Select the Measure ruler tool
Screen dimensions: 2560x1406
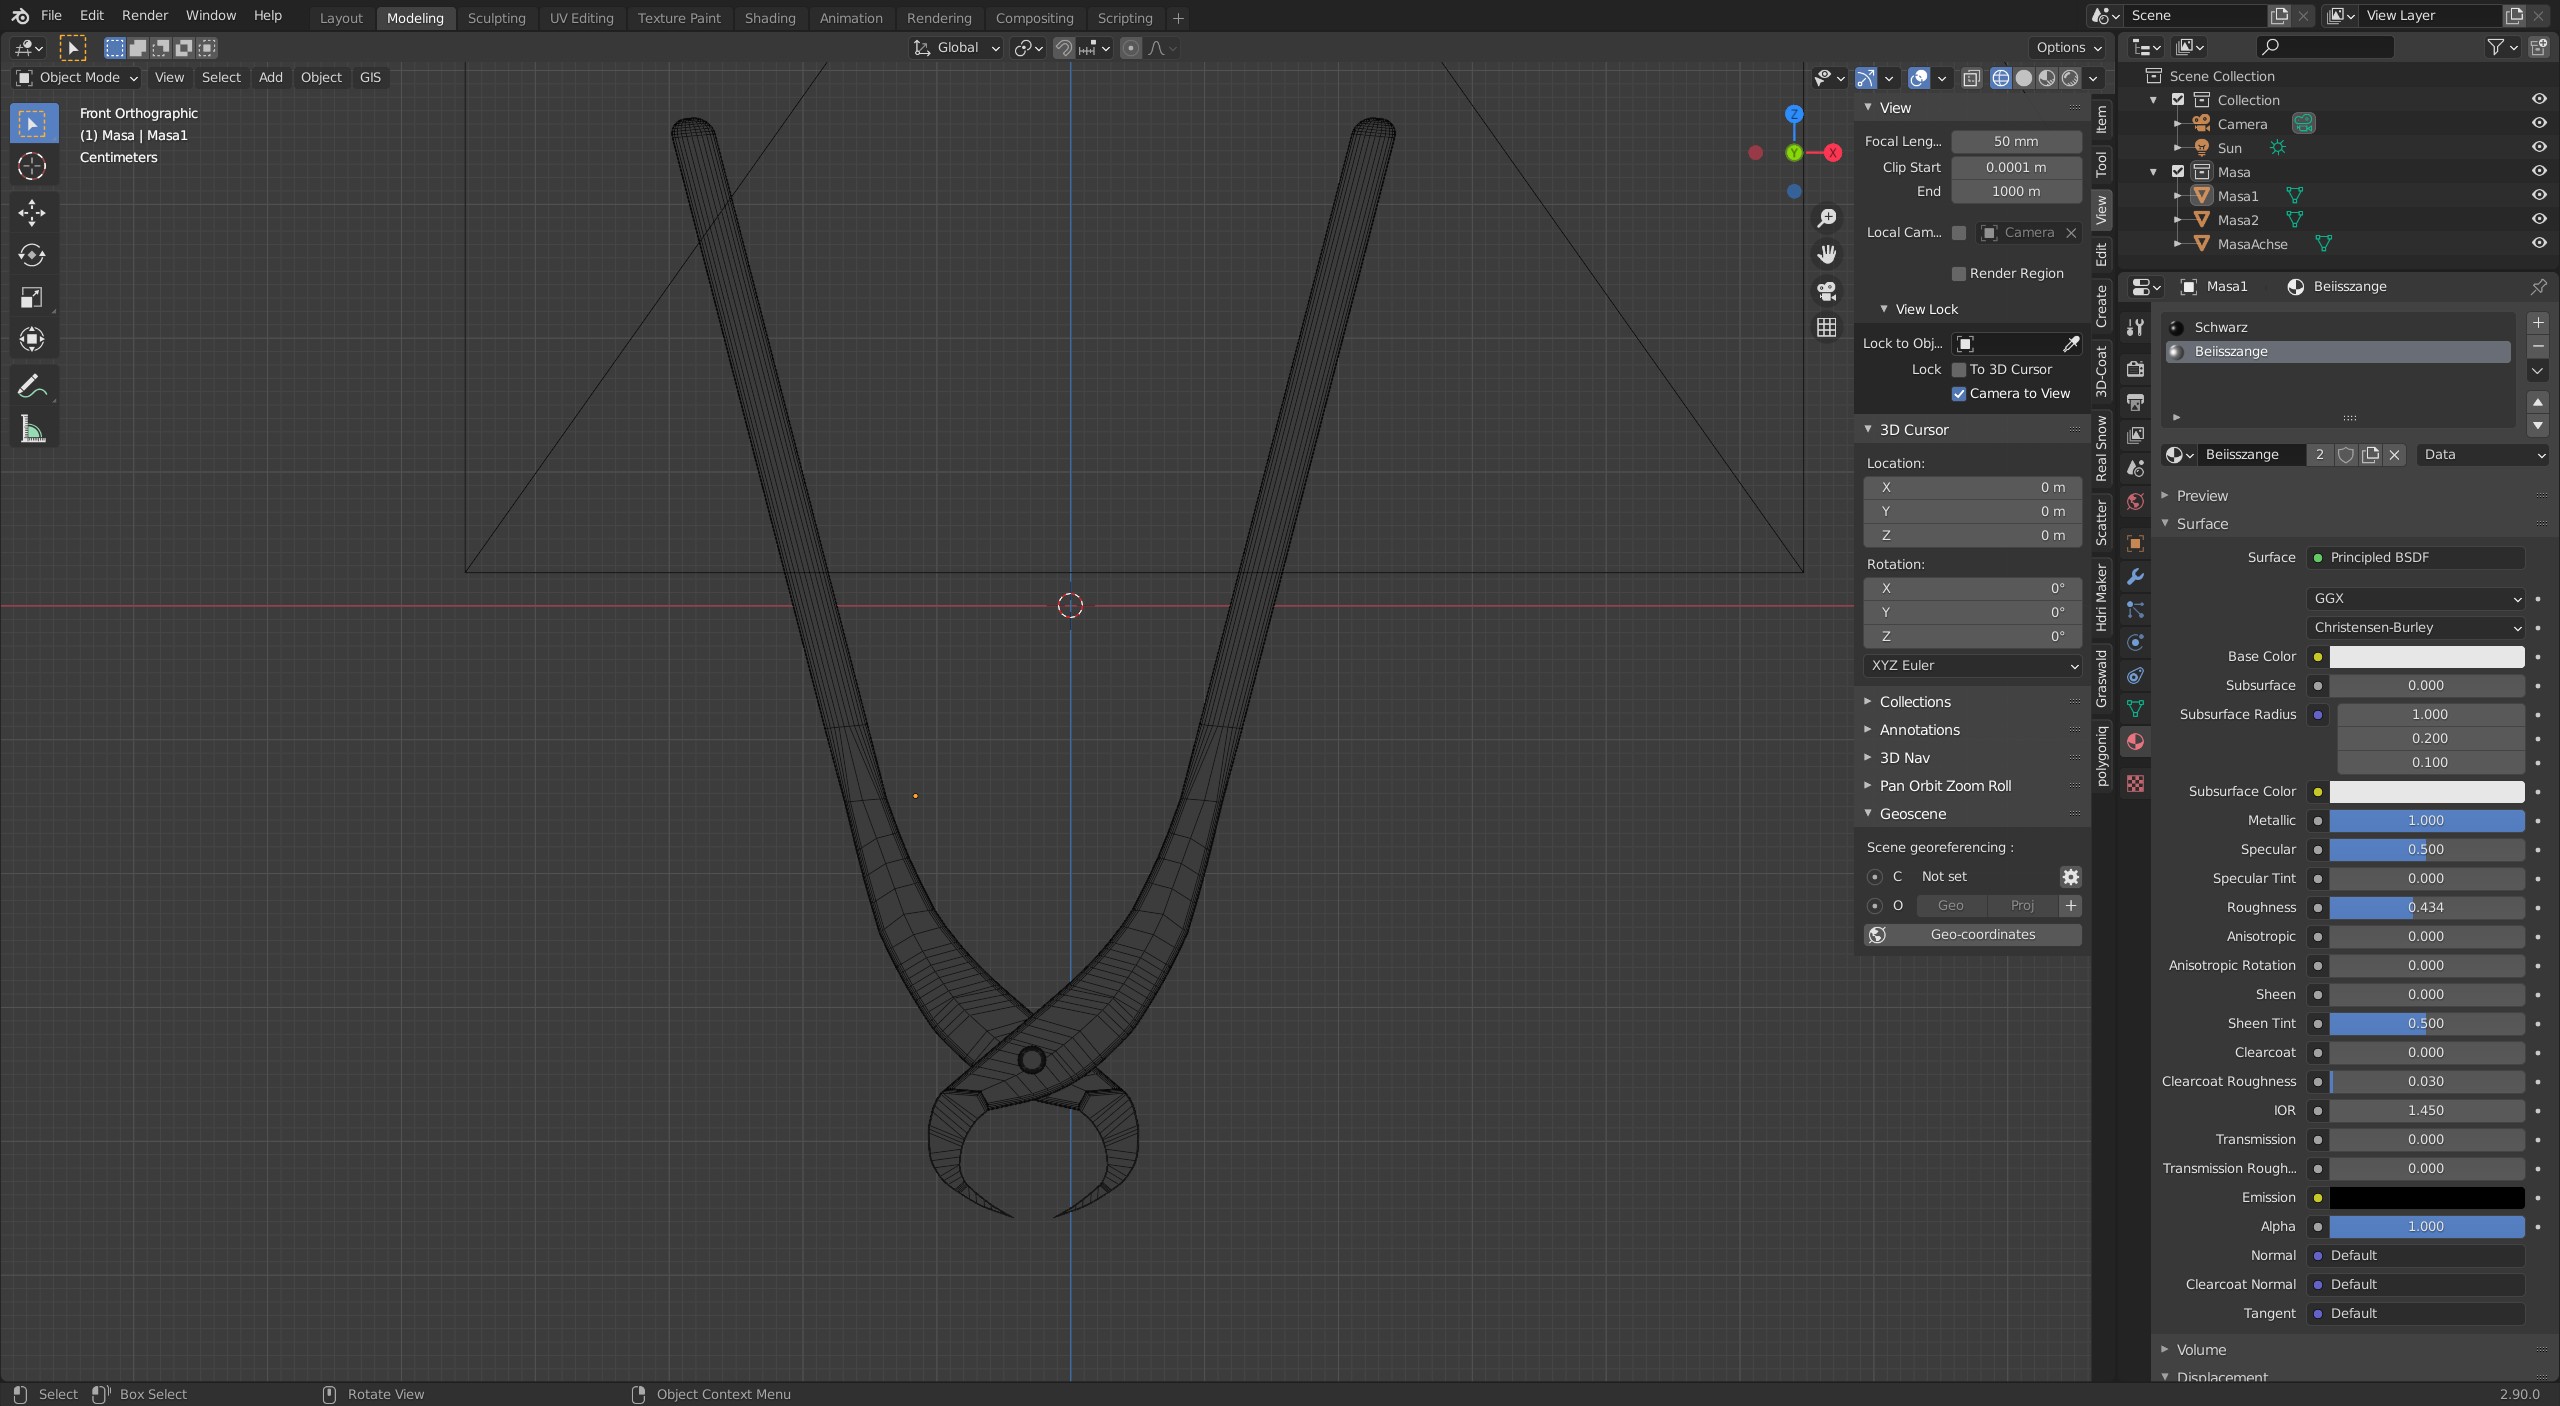click(x=32, y=430)
